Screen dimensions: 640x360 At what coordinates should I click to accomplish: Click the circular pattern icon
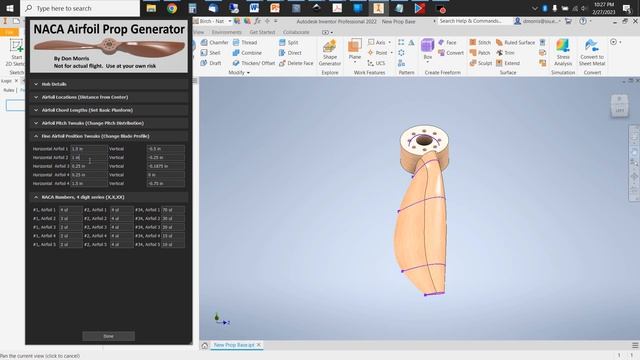[401, 53]
